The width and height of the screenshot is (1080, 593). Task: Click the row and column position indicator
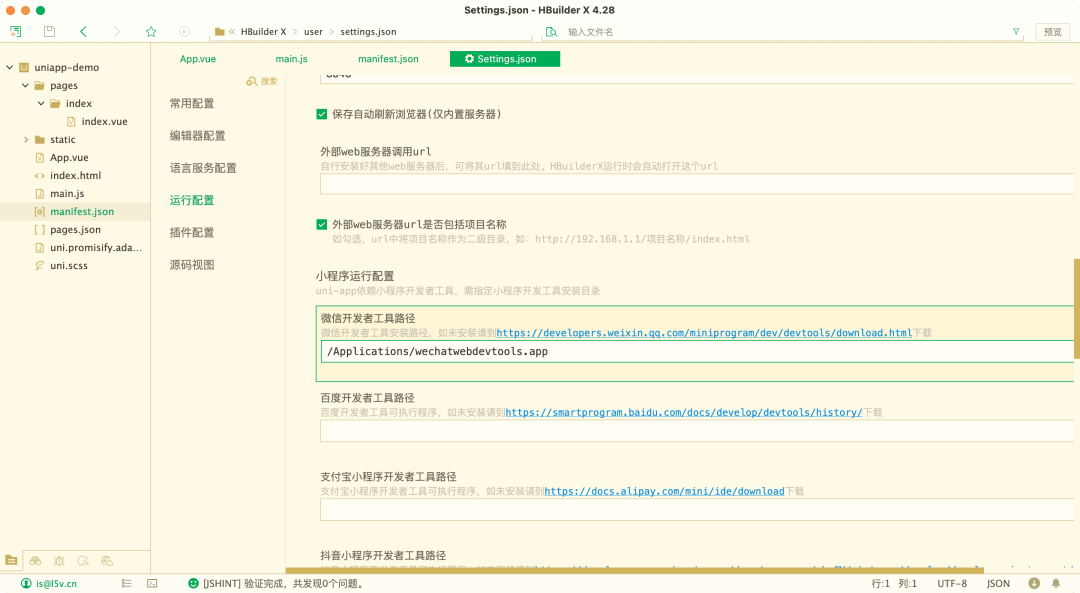click(x=894, y=583)
